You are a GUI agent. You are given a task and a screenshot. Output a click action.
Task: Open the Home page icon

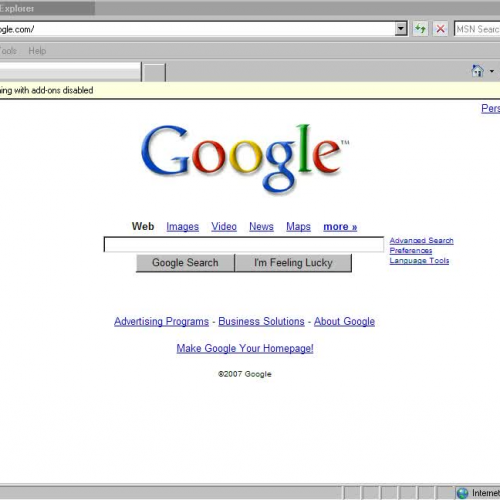[477, 71]
